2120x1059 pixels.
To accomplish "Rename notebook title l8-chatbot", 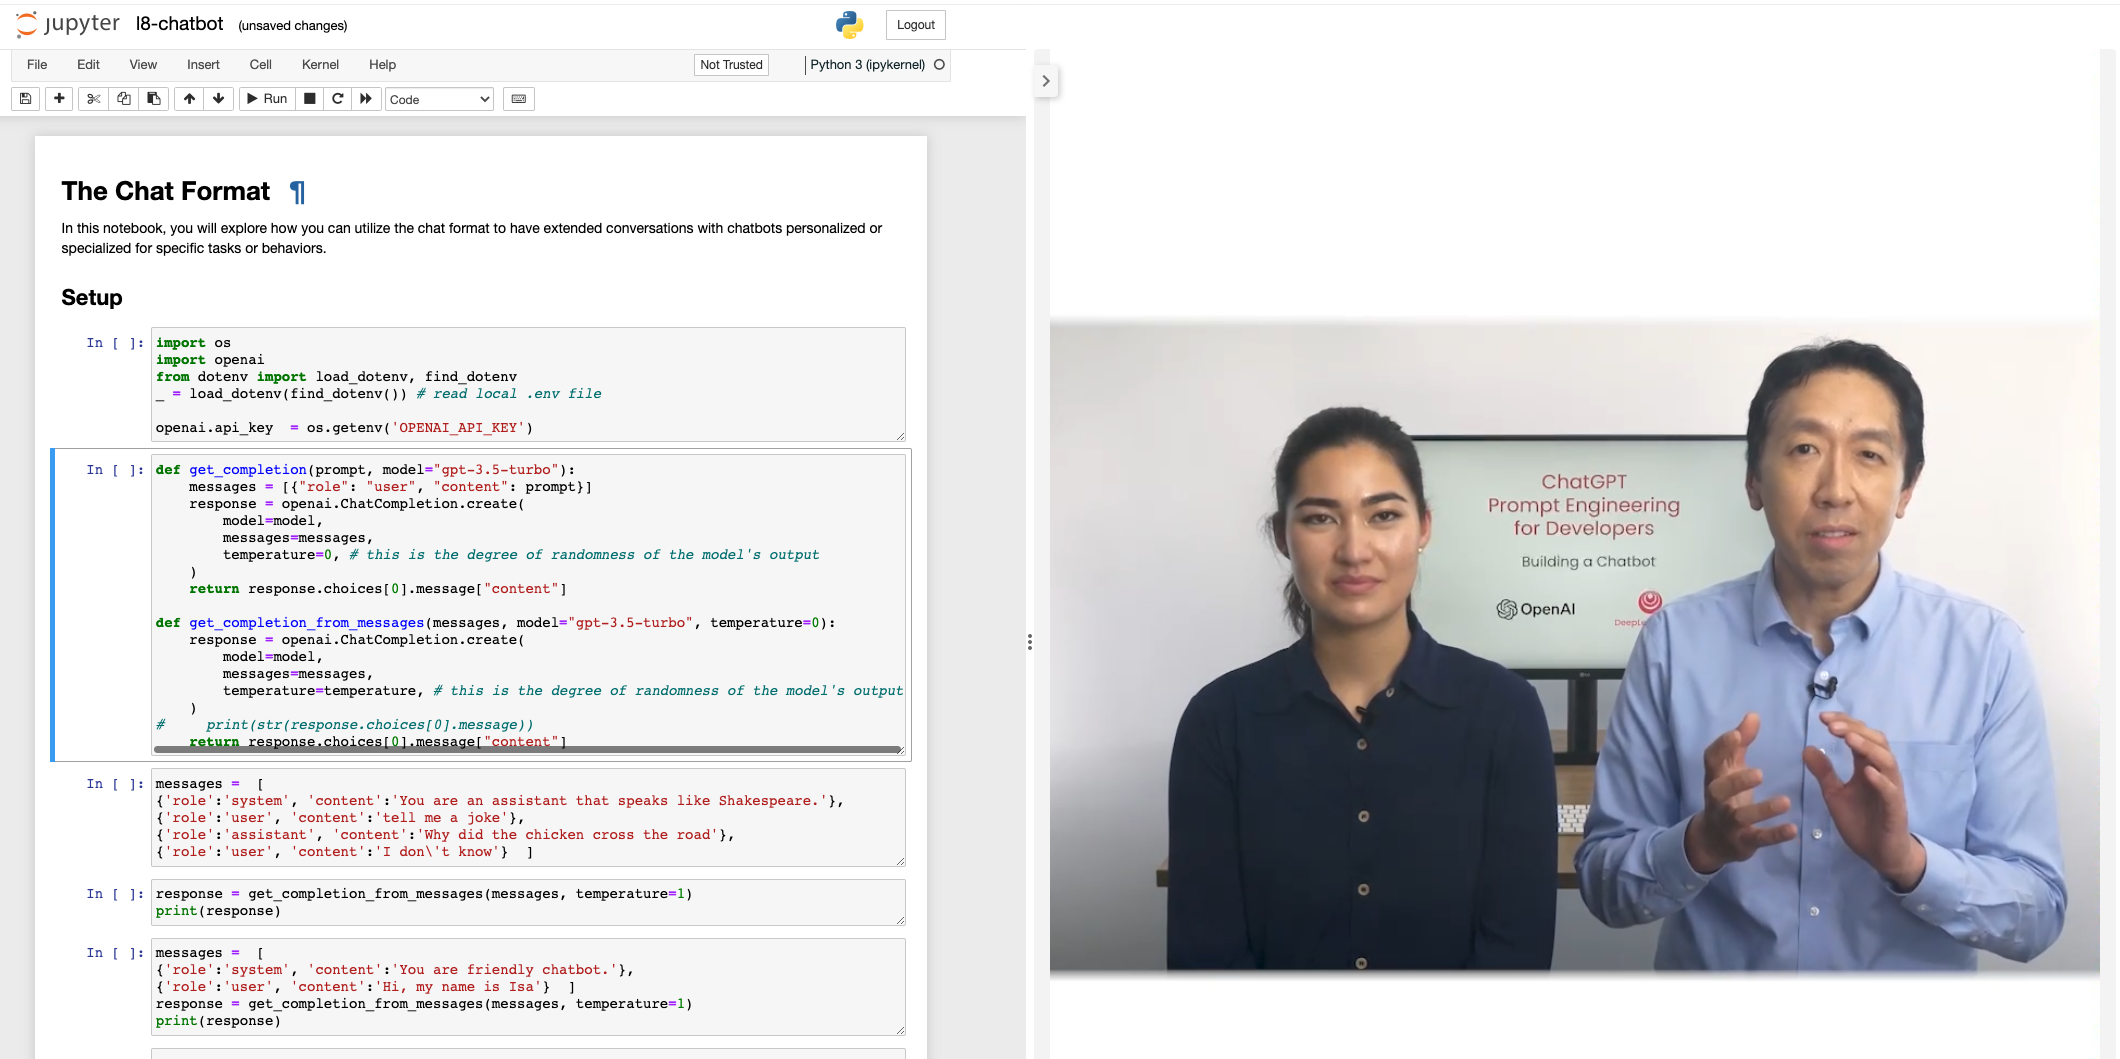I will pyautogui.click(x=180, y=24).
